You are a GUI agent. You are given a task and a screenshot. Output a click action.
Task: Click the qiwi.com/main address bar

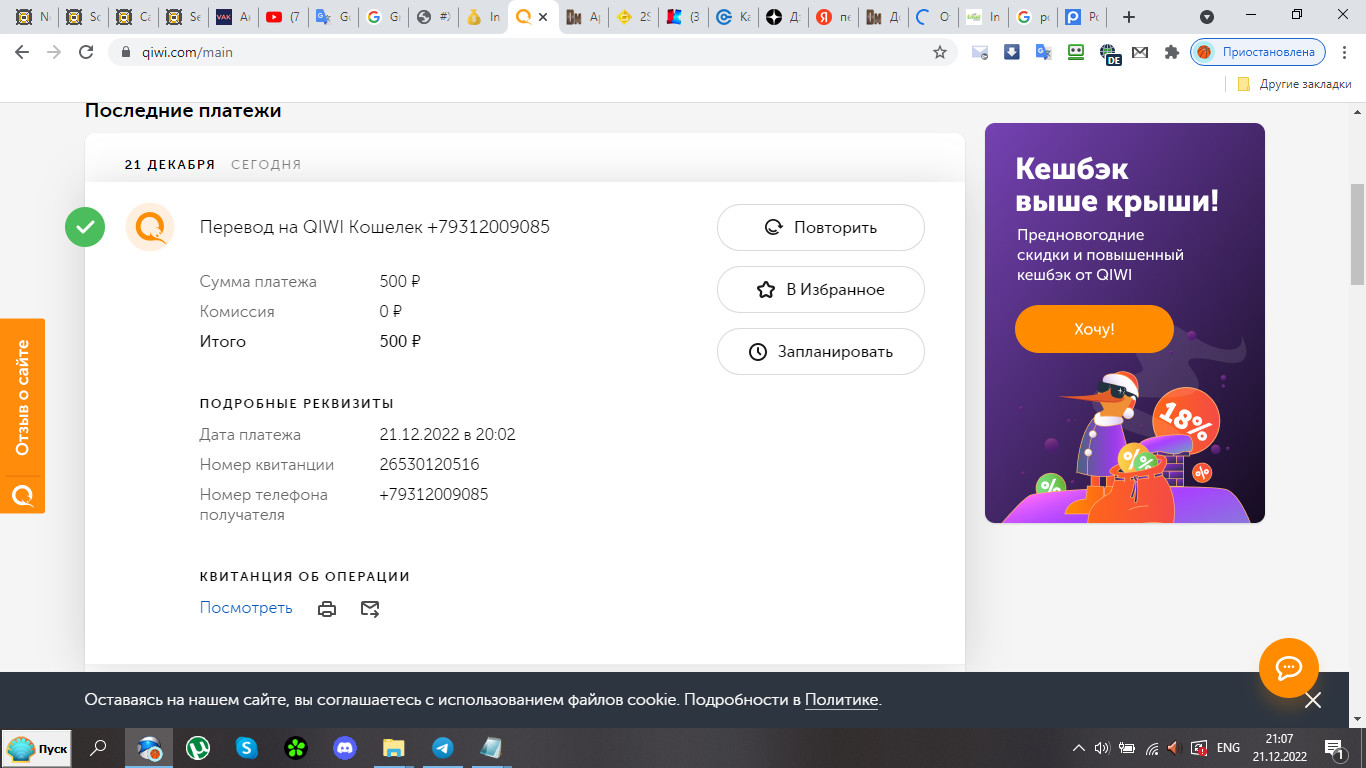point(530,52)
